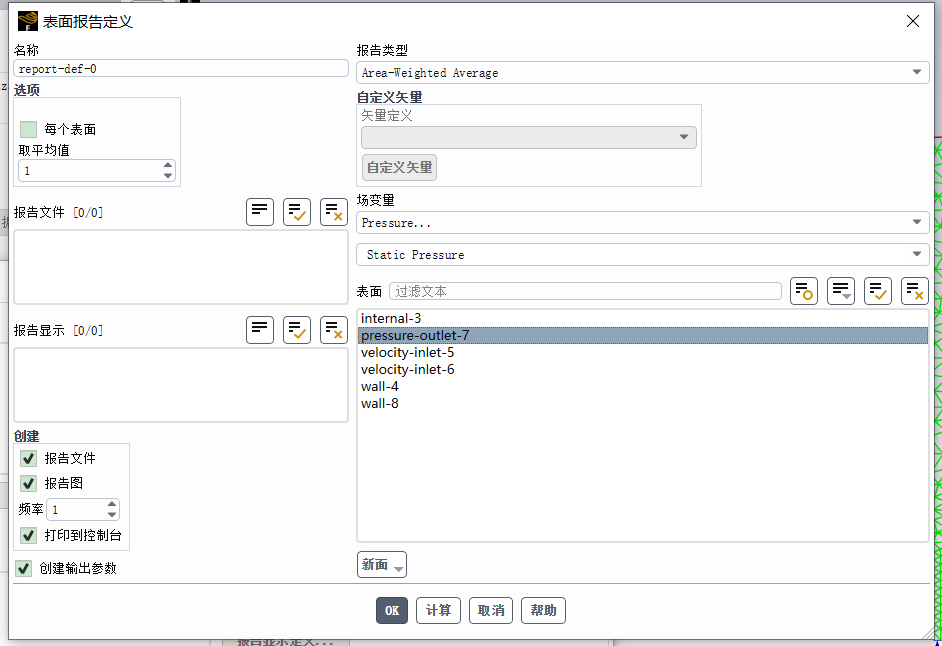This screenshot has height=646, width=942.
Task: Open the Pressure... field variable dropdown
Action: coord(643,223)
